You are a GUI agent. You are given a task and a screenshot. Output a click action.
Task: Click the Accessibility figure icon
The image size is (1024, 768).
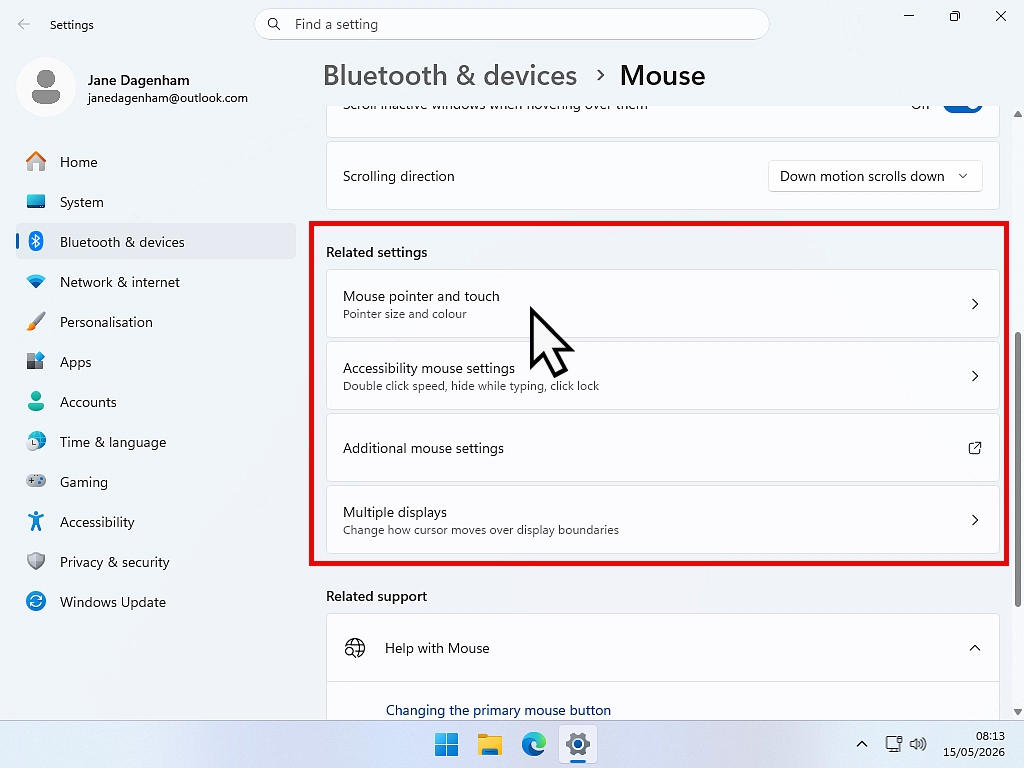(x=36, y=521)
